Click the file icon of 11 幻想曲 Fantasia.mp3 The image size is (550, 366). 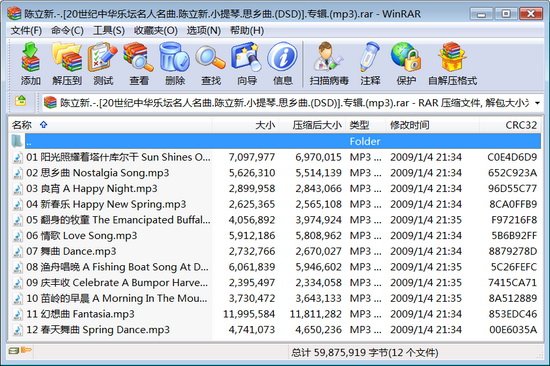coord(18,314)
